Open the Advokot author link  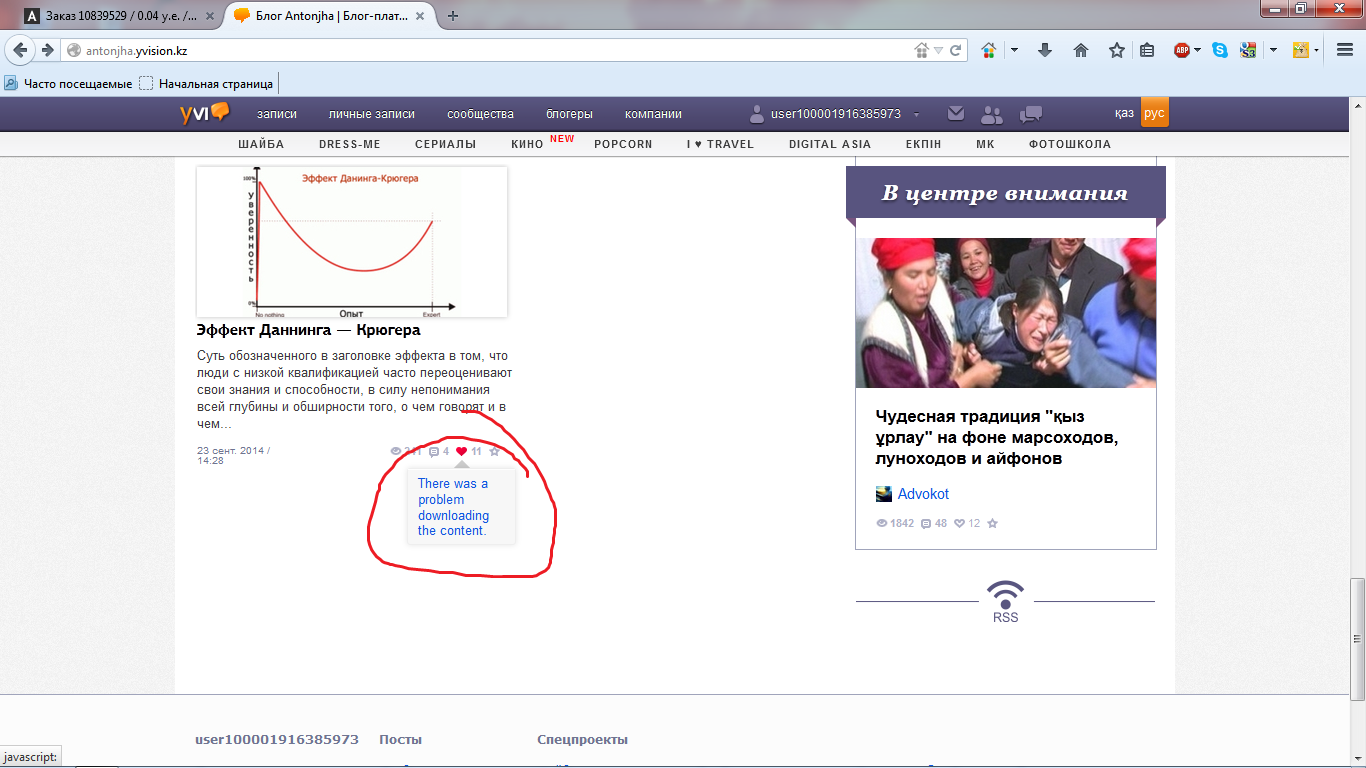click(x=923, y=494)
